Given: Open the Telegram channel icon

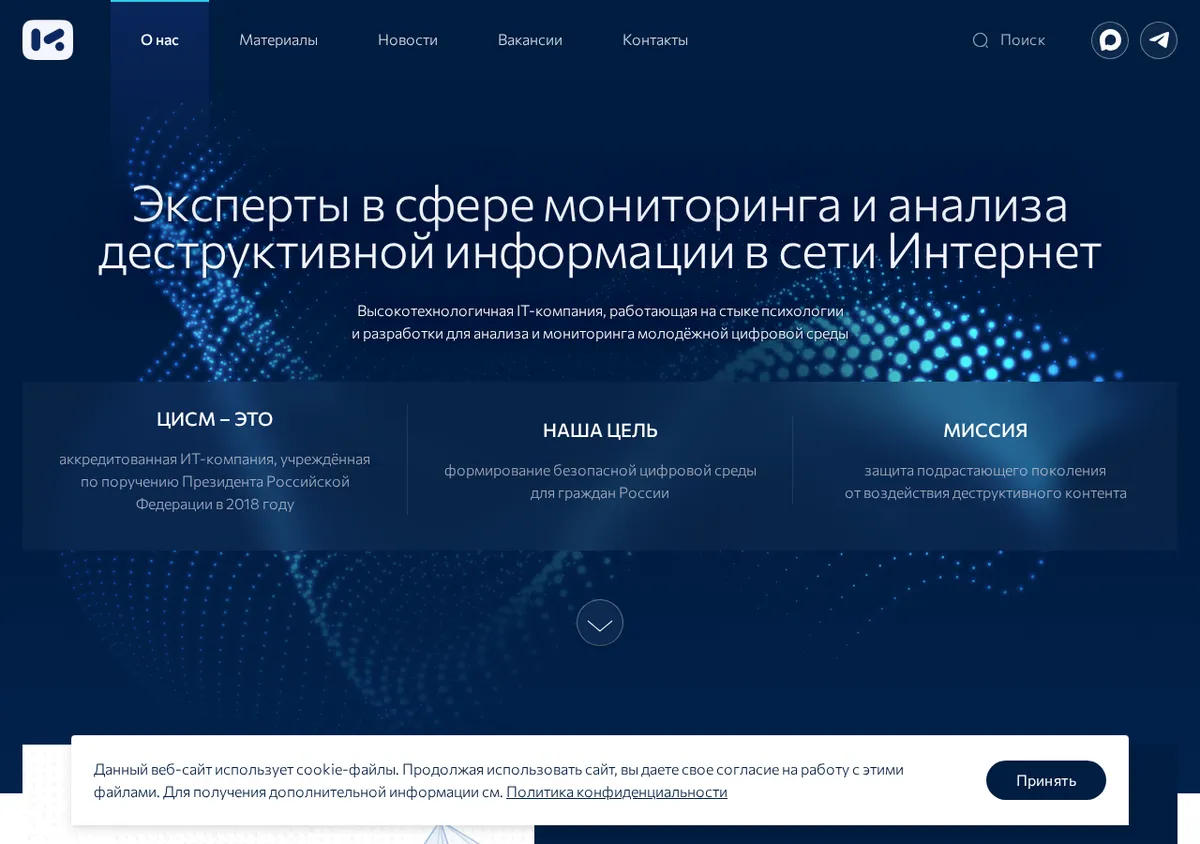Looking at the screenshot, I should pyautogui.click(x=1159, y=40).
